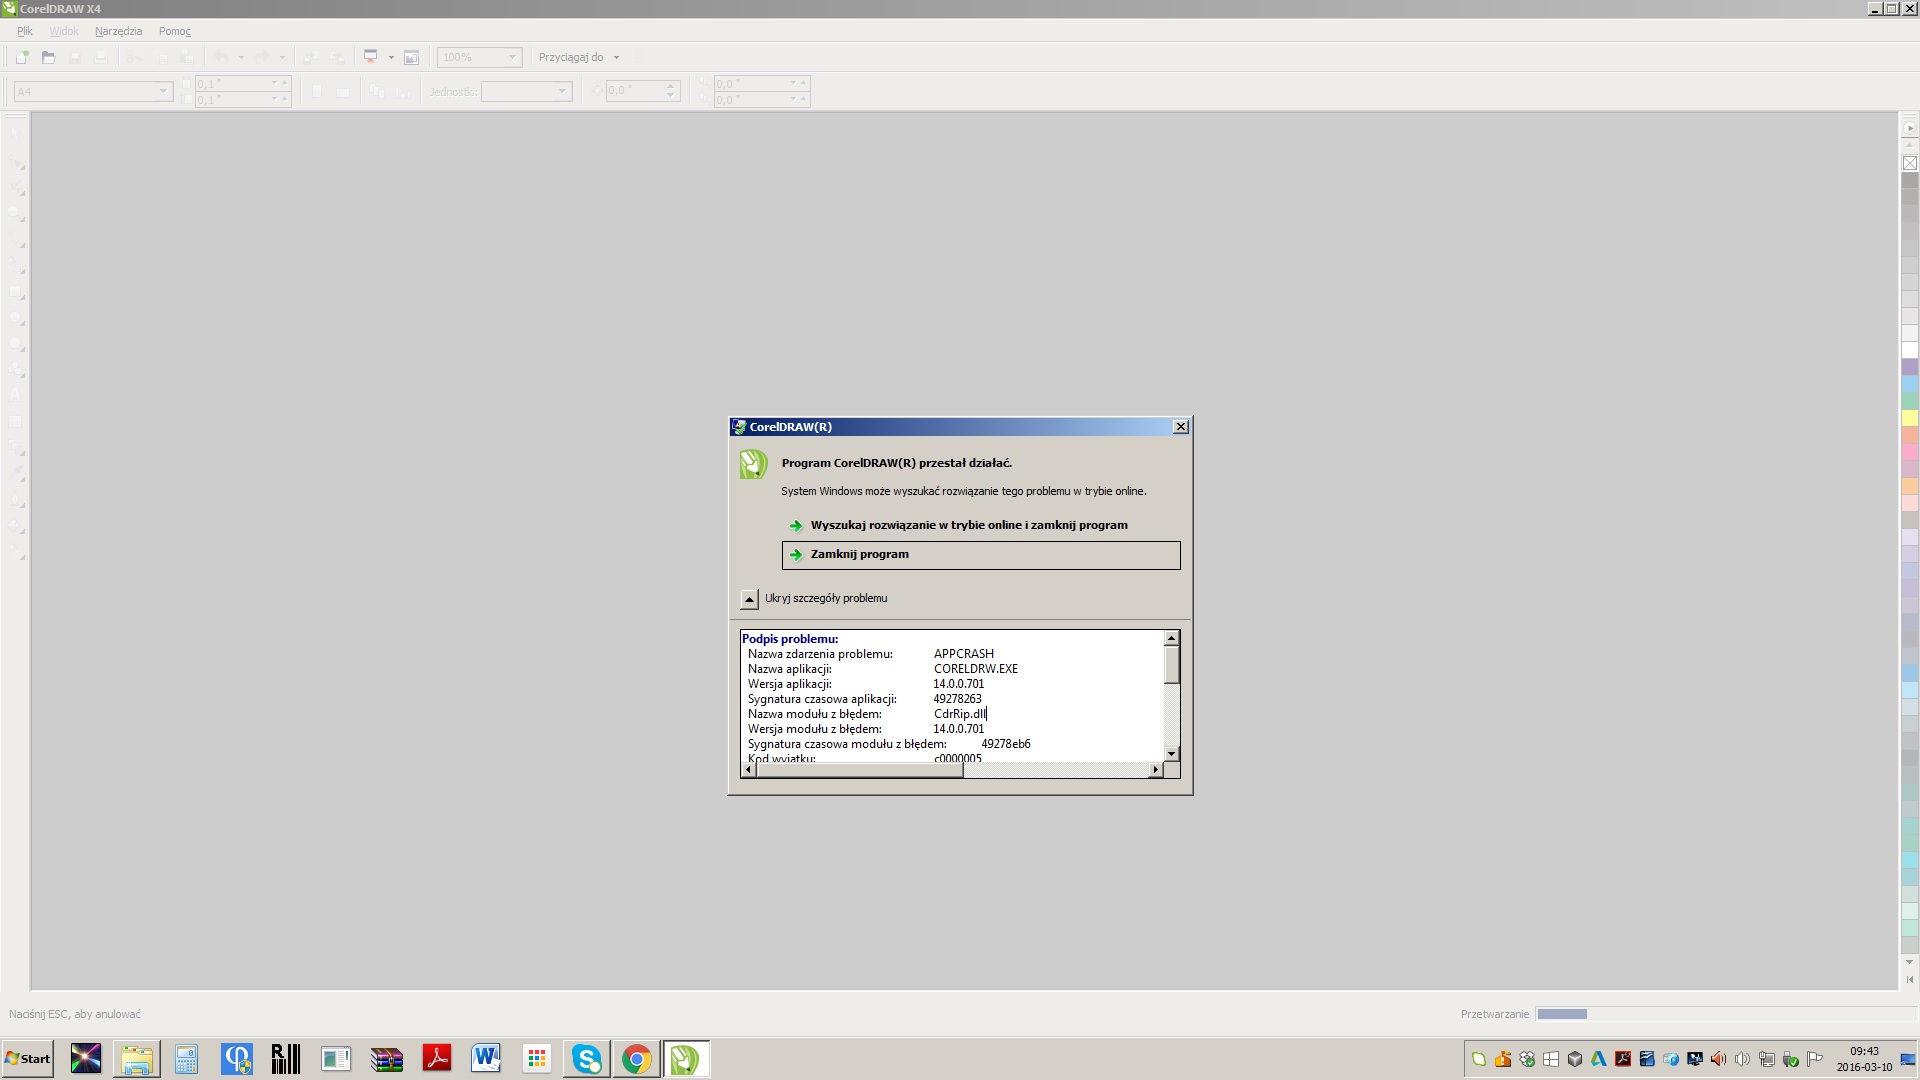Image resolution: width=1920 pixels, height=1080 pixels.
Task: Open WinRAR from the taskbar
Action: [386, 1059]
